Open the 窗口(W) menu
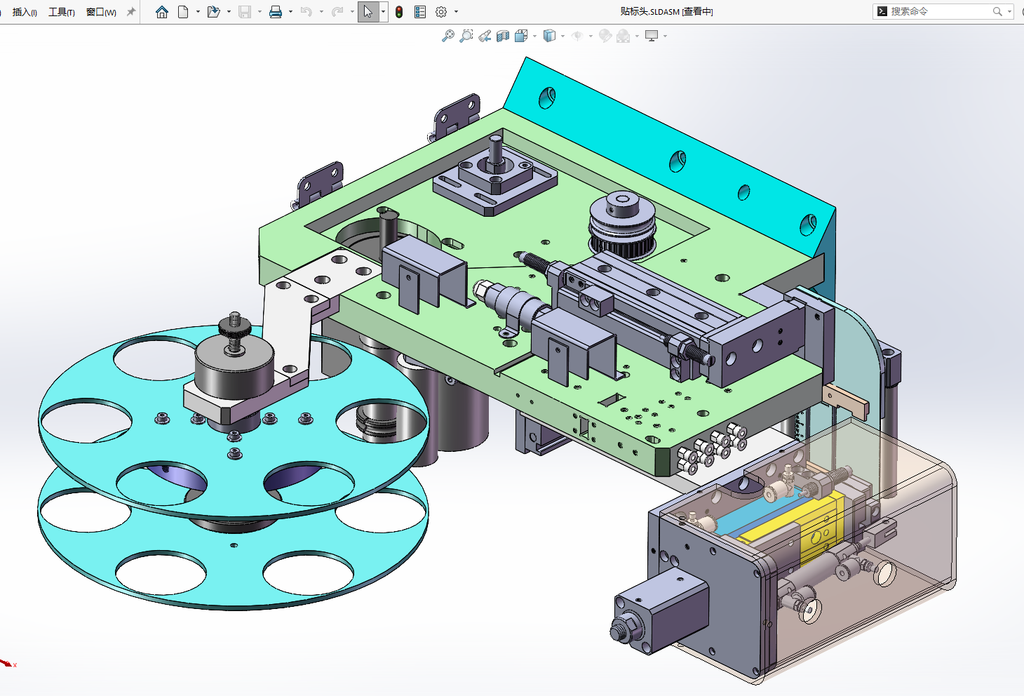 [101, 12]
